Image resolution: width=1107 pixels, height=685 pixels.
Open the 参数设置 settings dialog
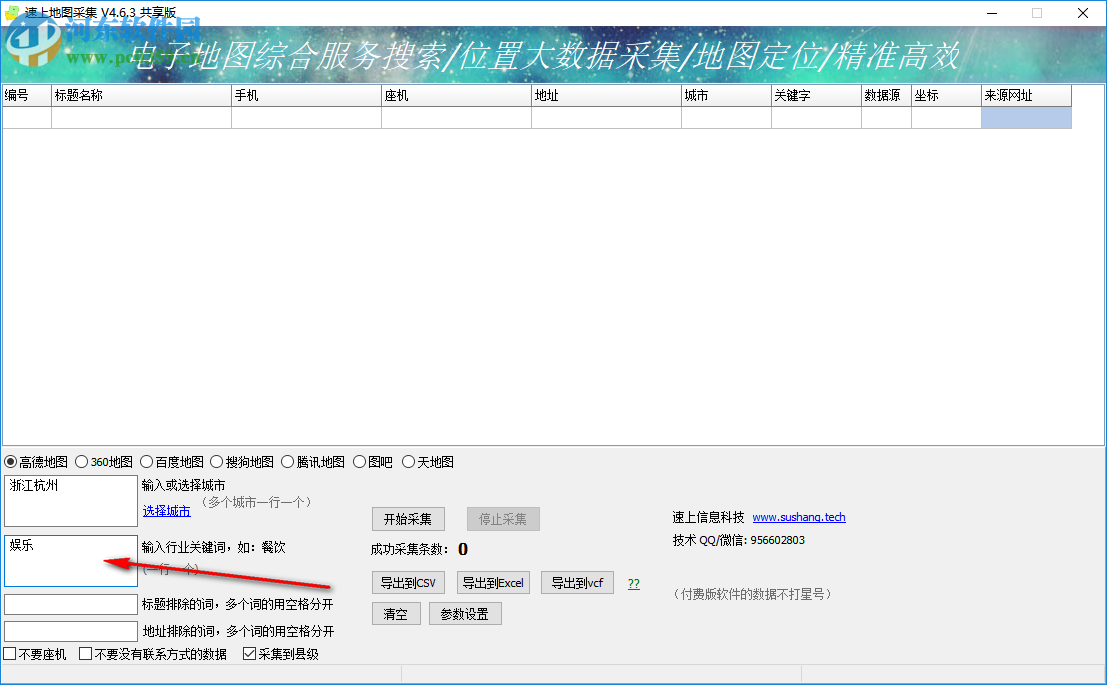pos(465,614)
